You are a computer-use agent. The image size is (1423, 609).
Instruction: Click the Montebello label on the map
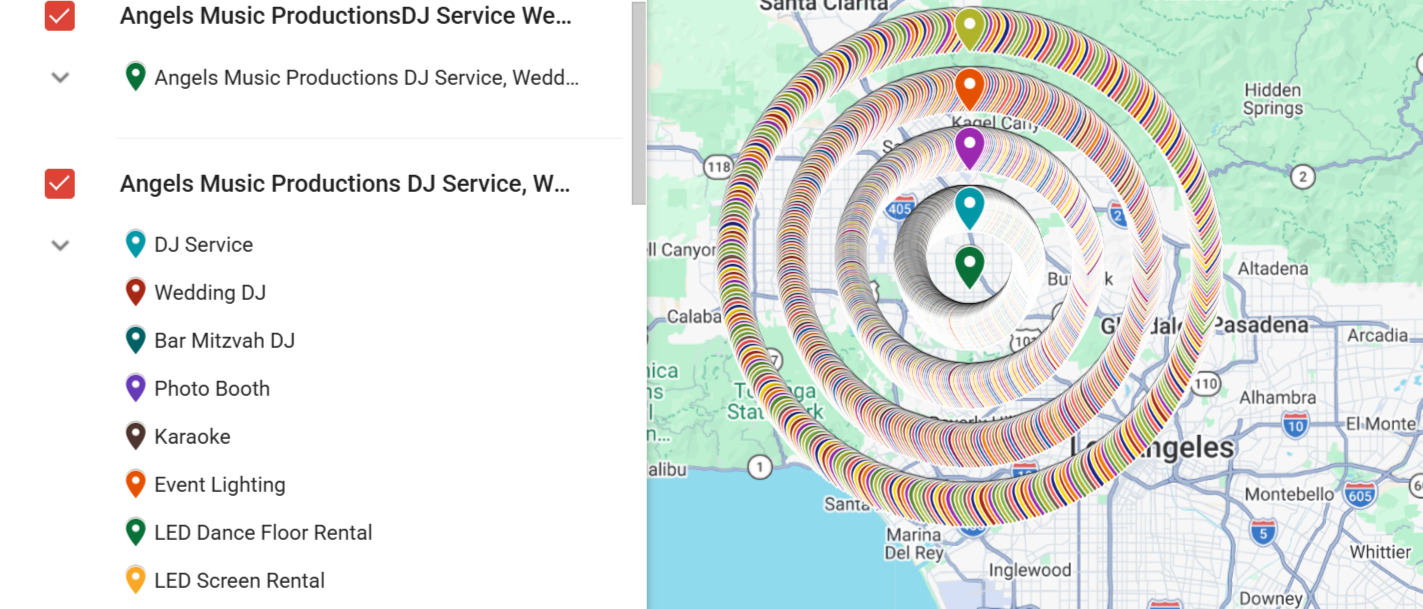pos(1289,494)
